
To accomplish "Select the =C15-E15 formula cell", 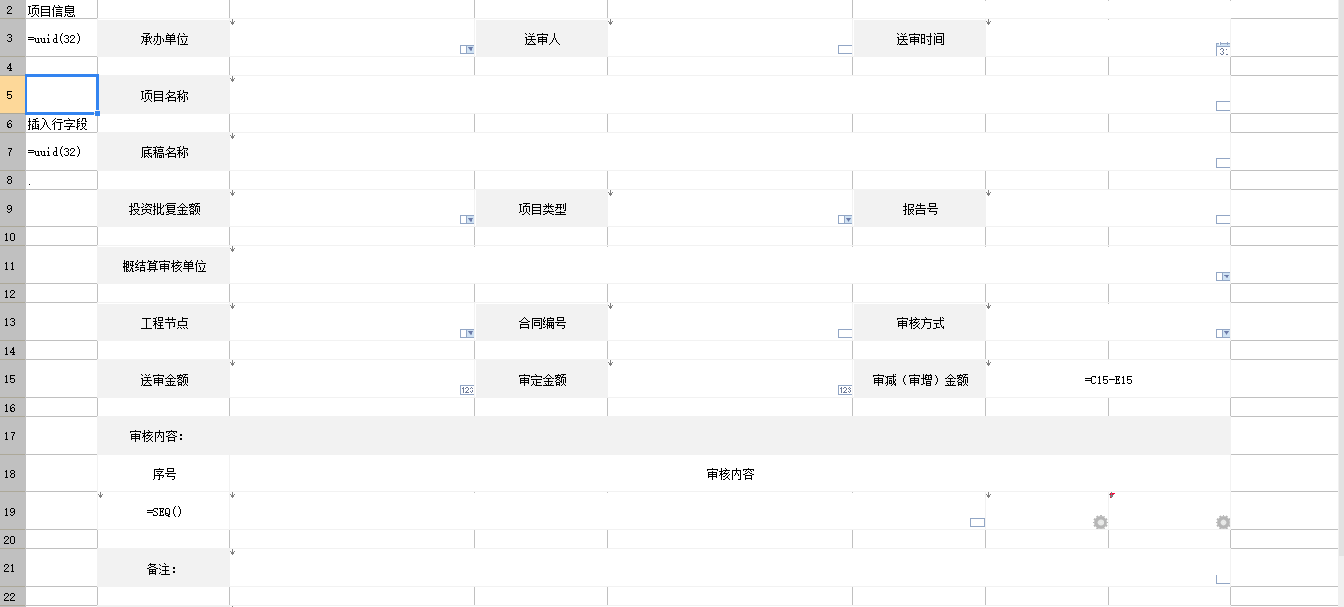I will (1108, 380).
